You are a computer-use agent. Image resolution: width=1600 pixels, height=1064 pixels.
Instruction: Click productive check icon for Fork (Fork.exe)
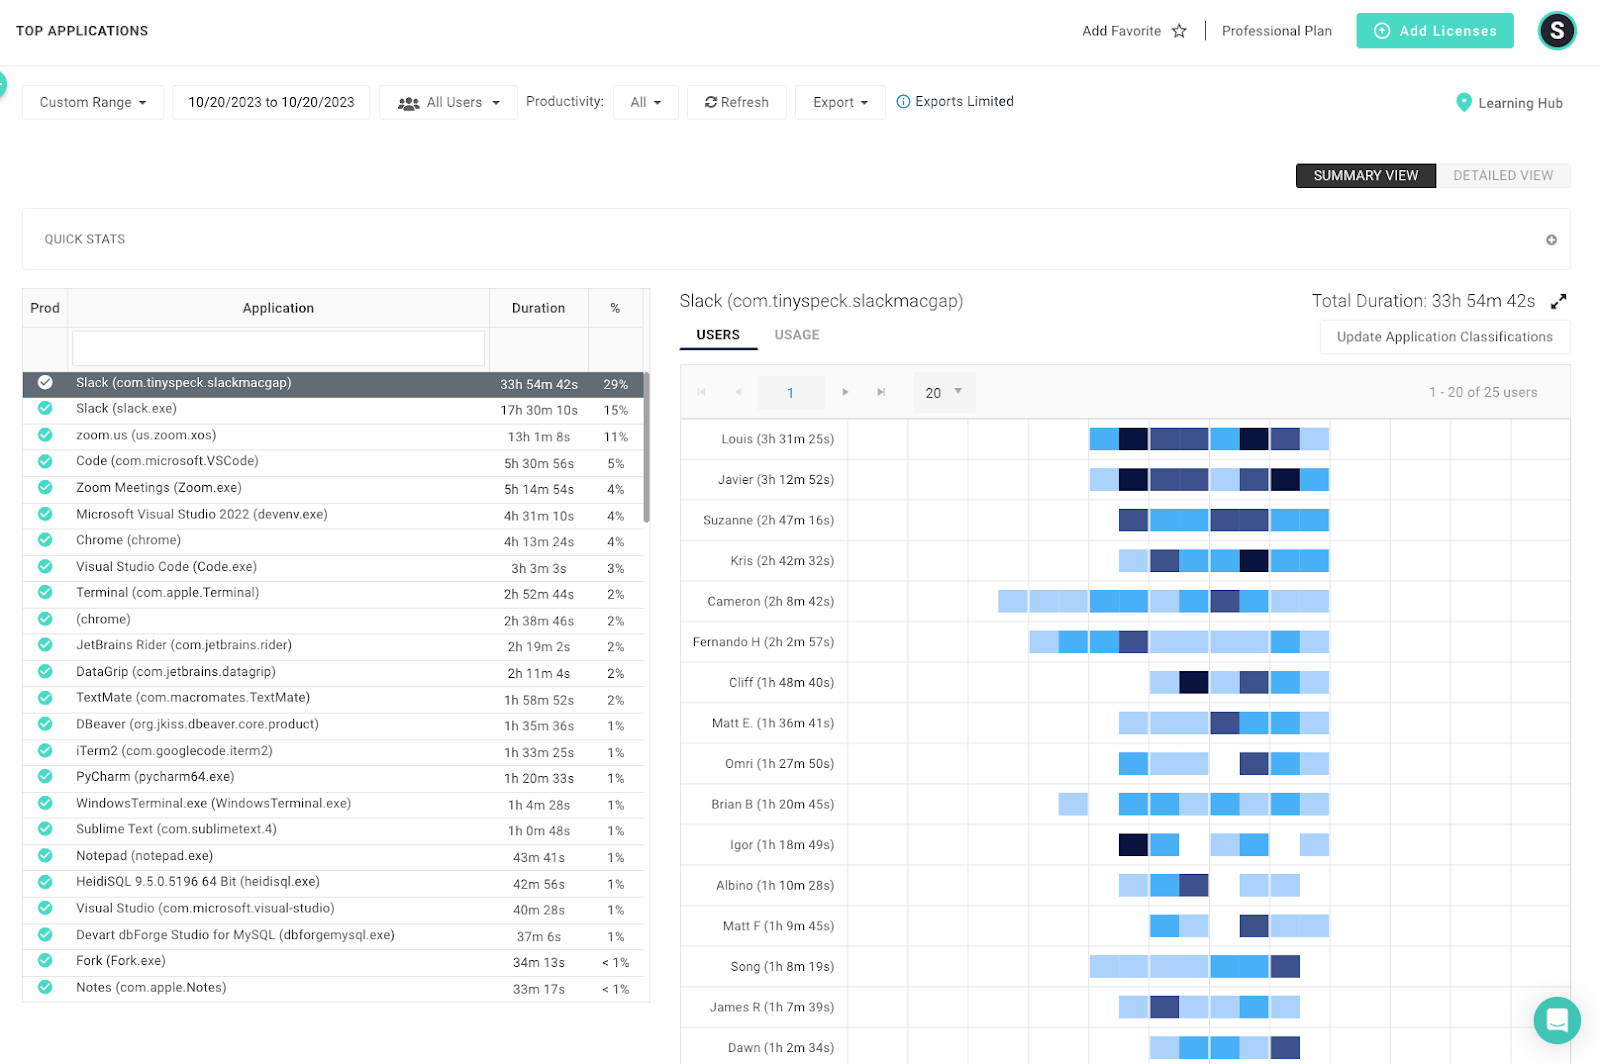tap(45, 961)
